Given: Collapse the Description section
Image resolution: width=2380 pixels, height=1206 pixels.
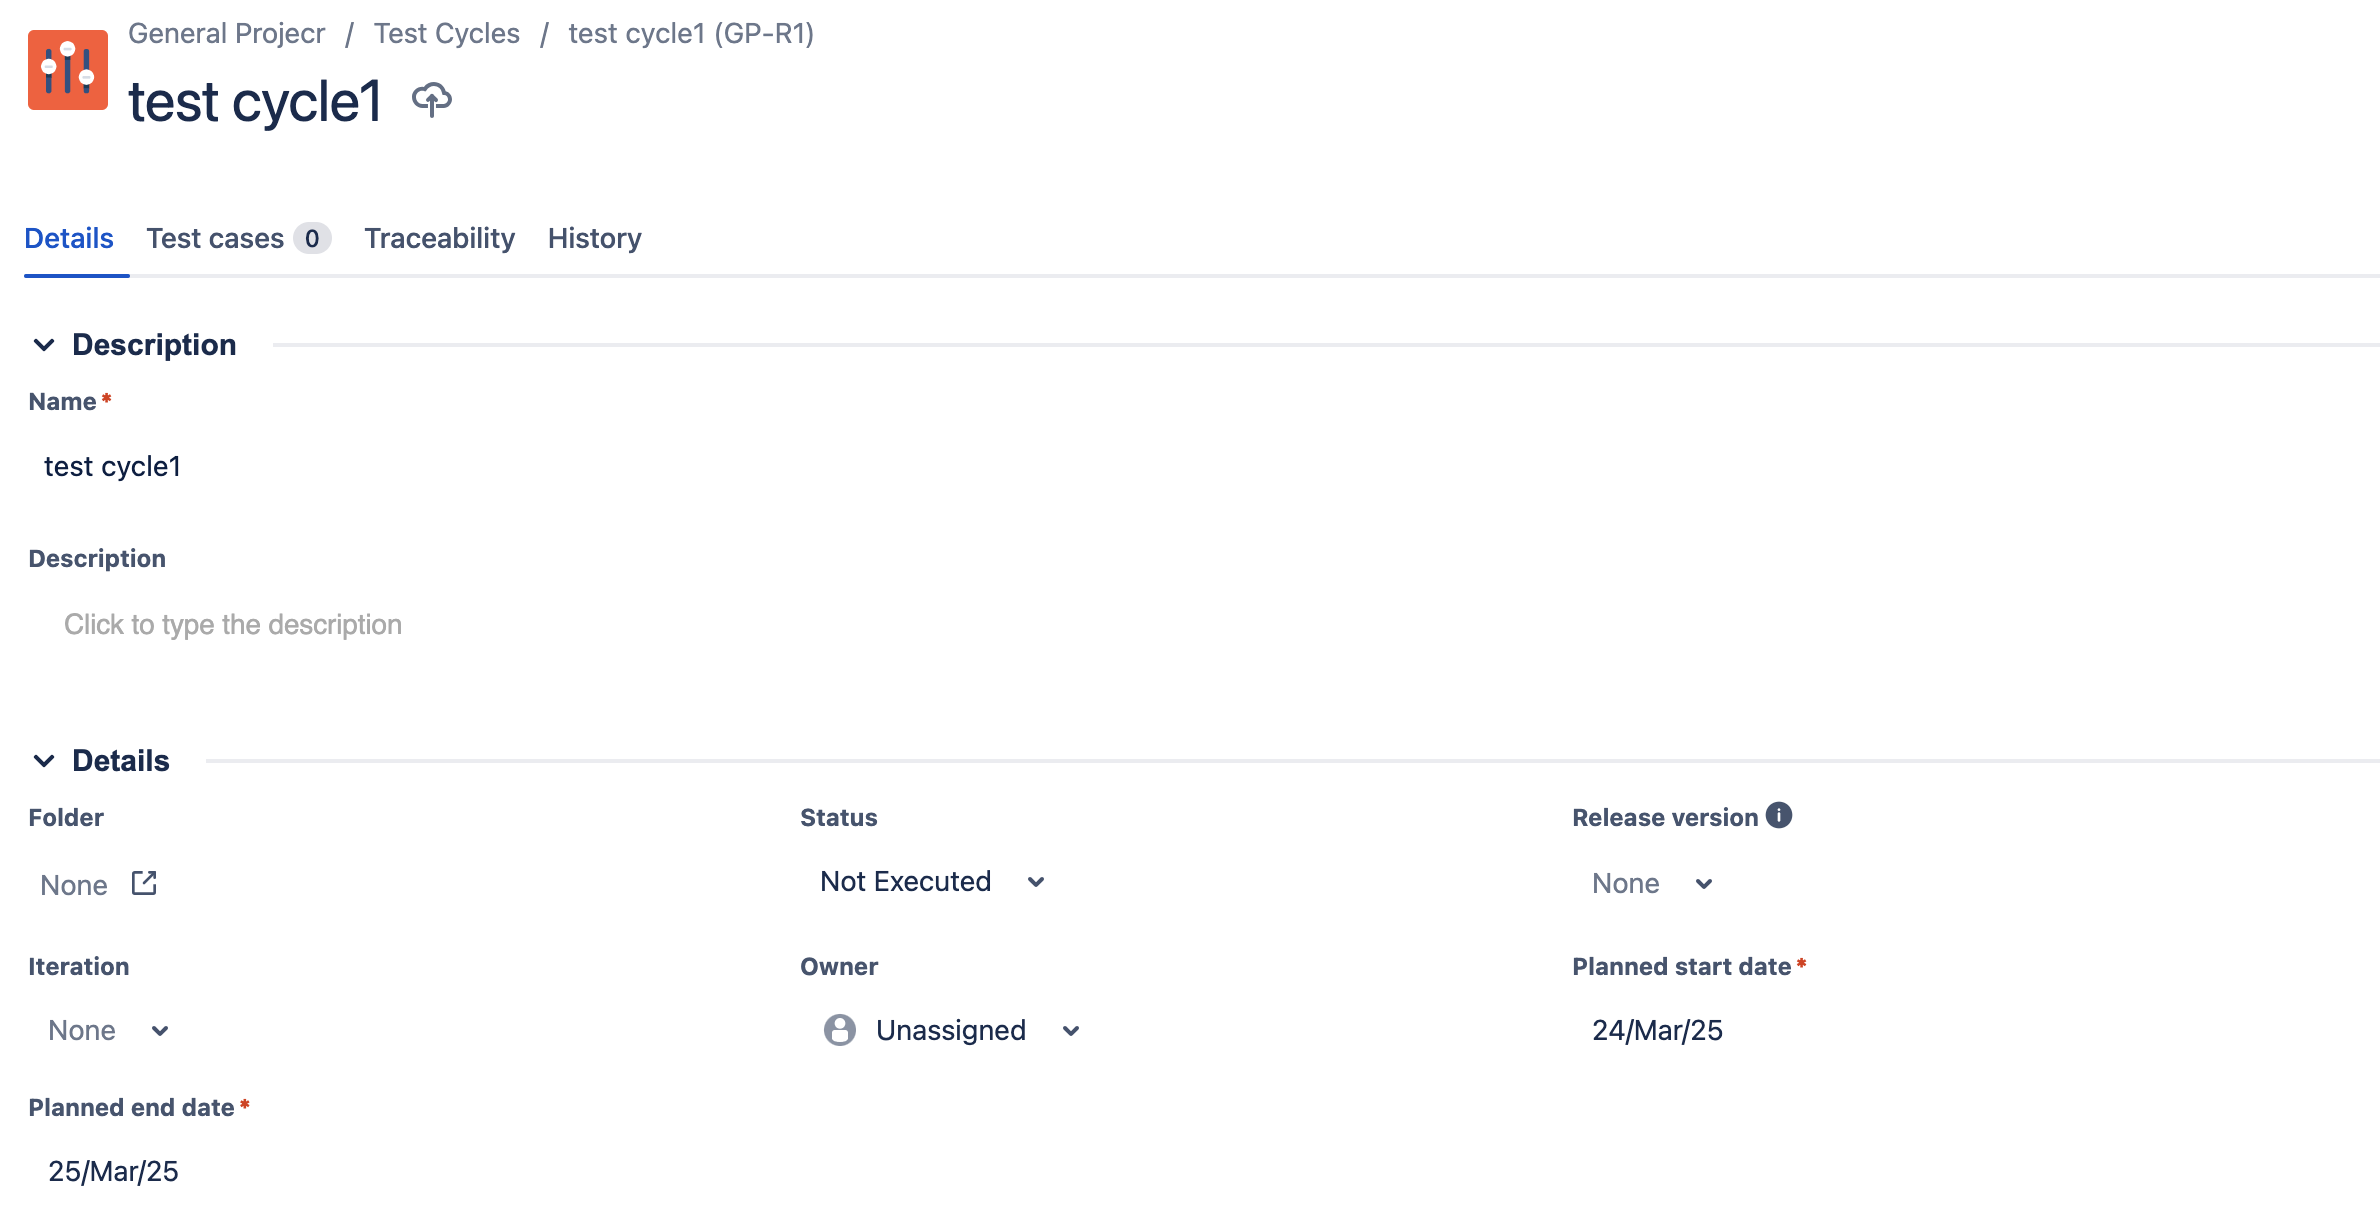Looking at the screenshot, I should (43, 344).
